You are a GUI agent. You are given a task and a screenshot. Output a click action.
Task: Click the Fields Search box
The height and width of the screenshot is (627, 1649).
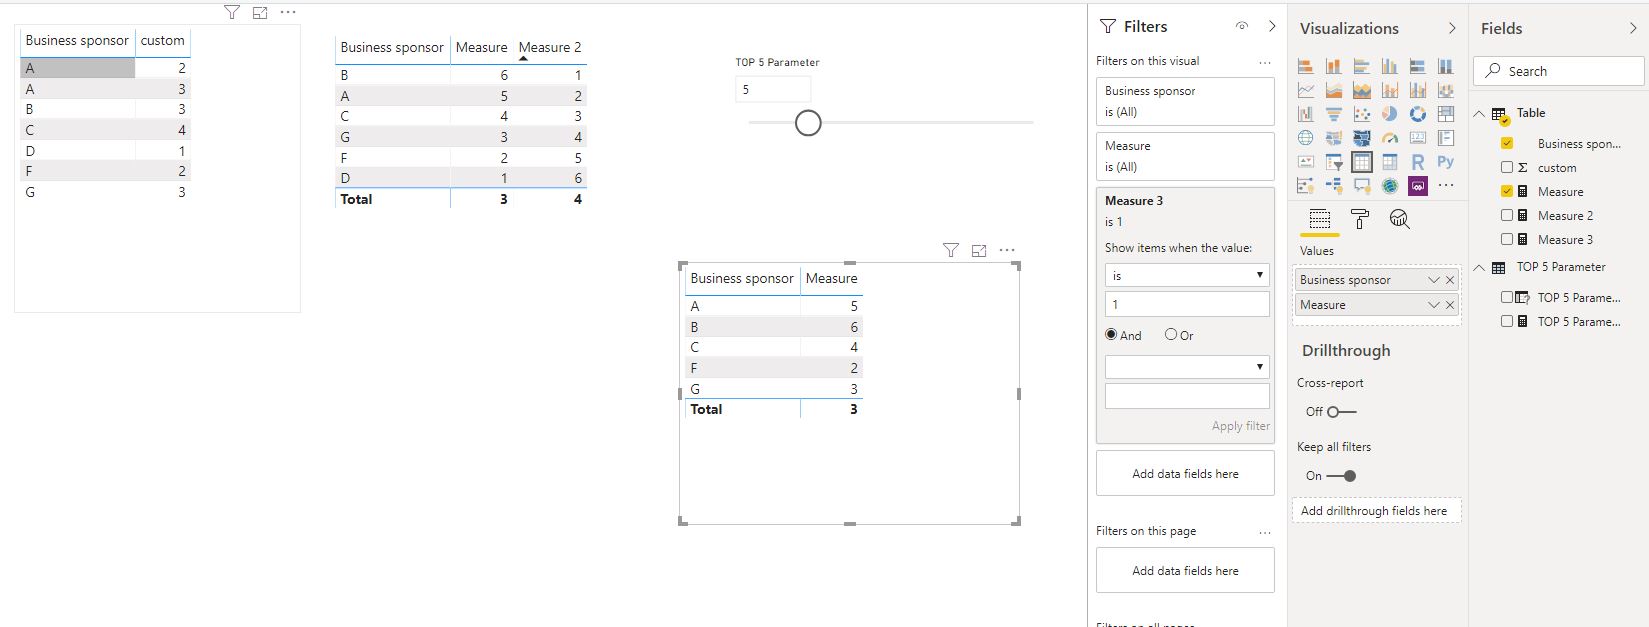[x=1558, y=71]
